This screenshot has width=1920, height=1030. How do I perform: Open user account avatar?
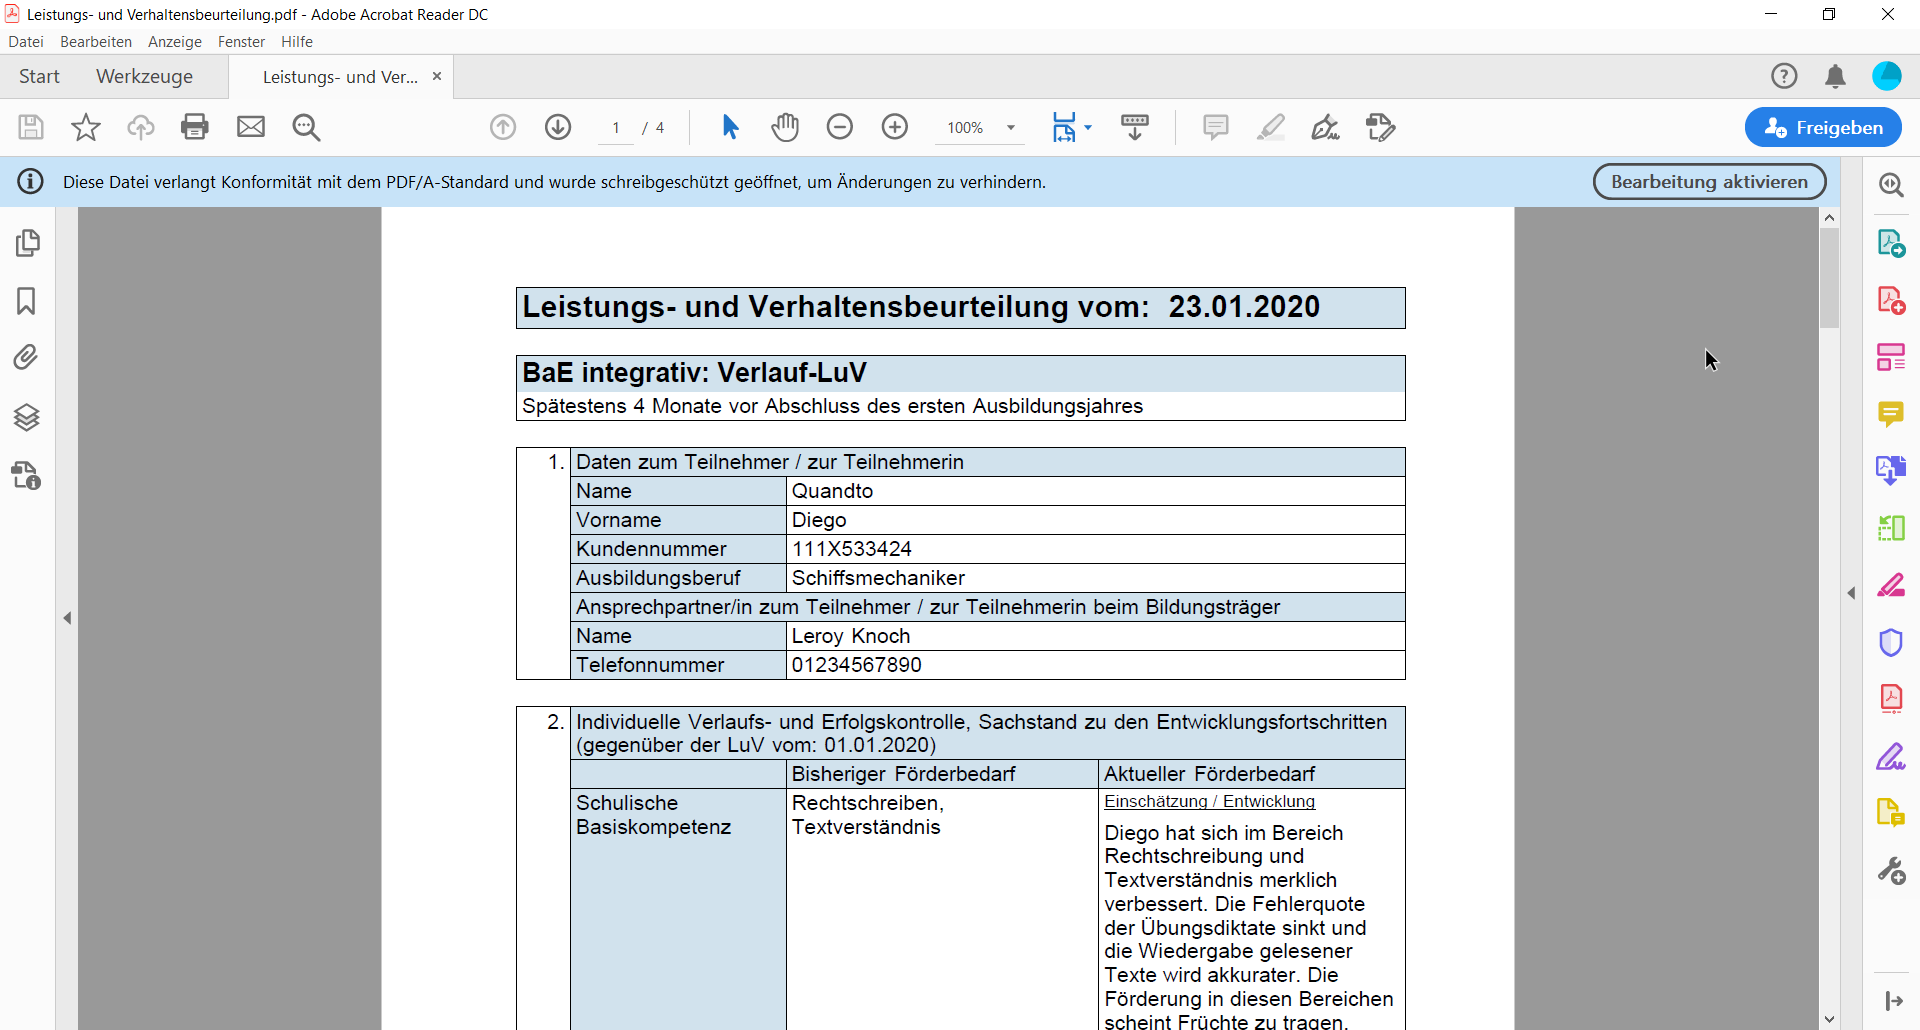click(x=1887, y=76)
